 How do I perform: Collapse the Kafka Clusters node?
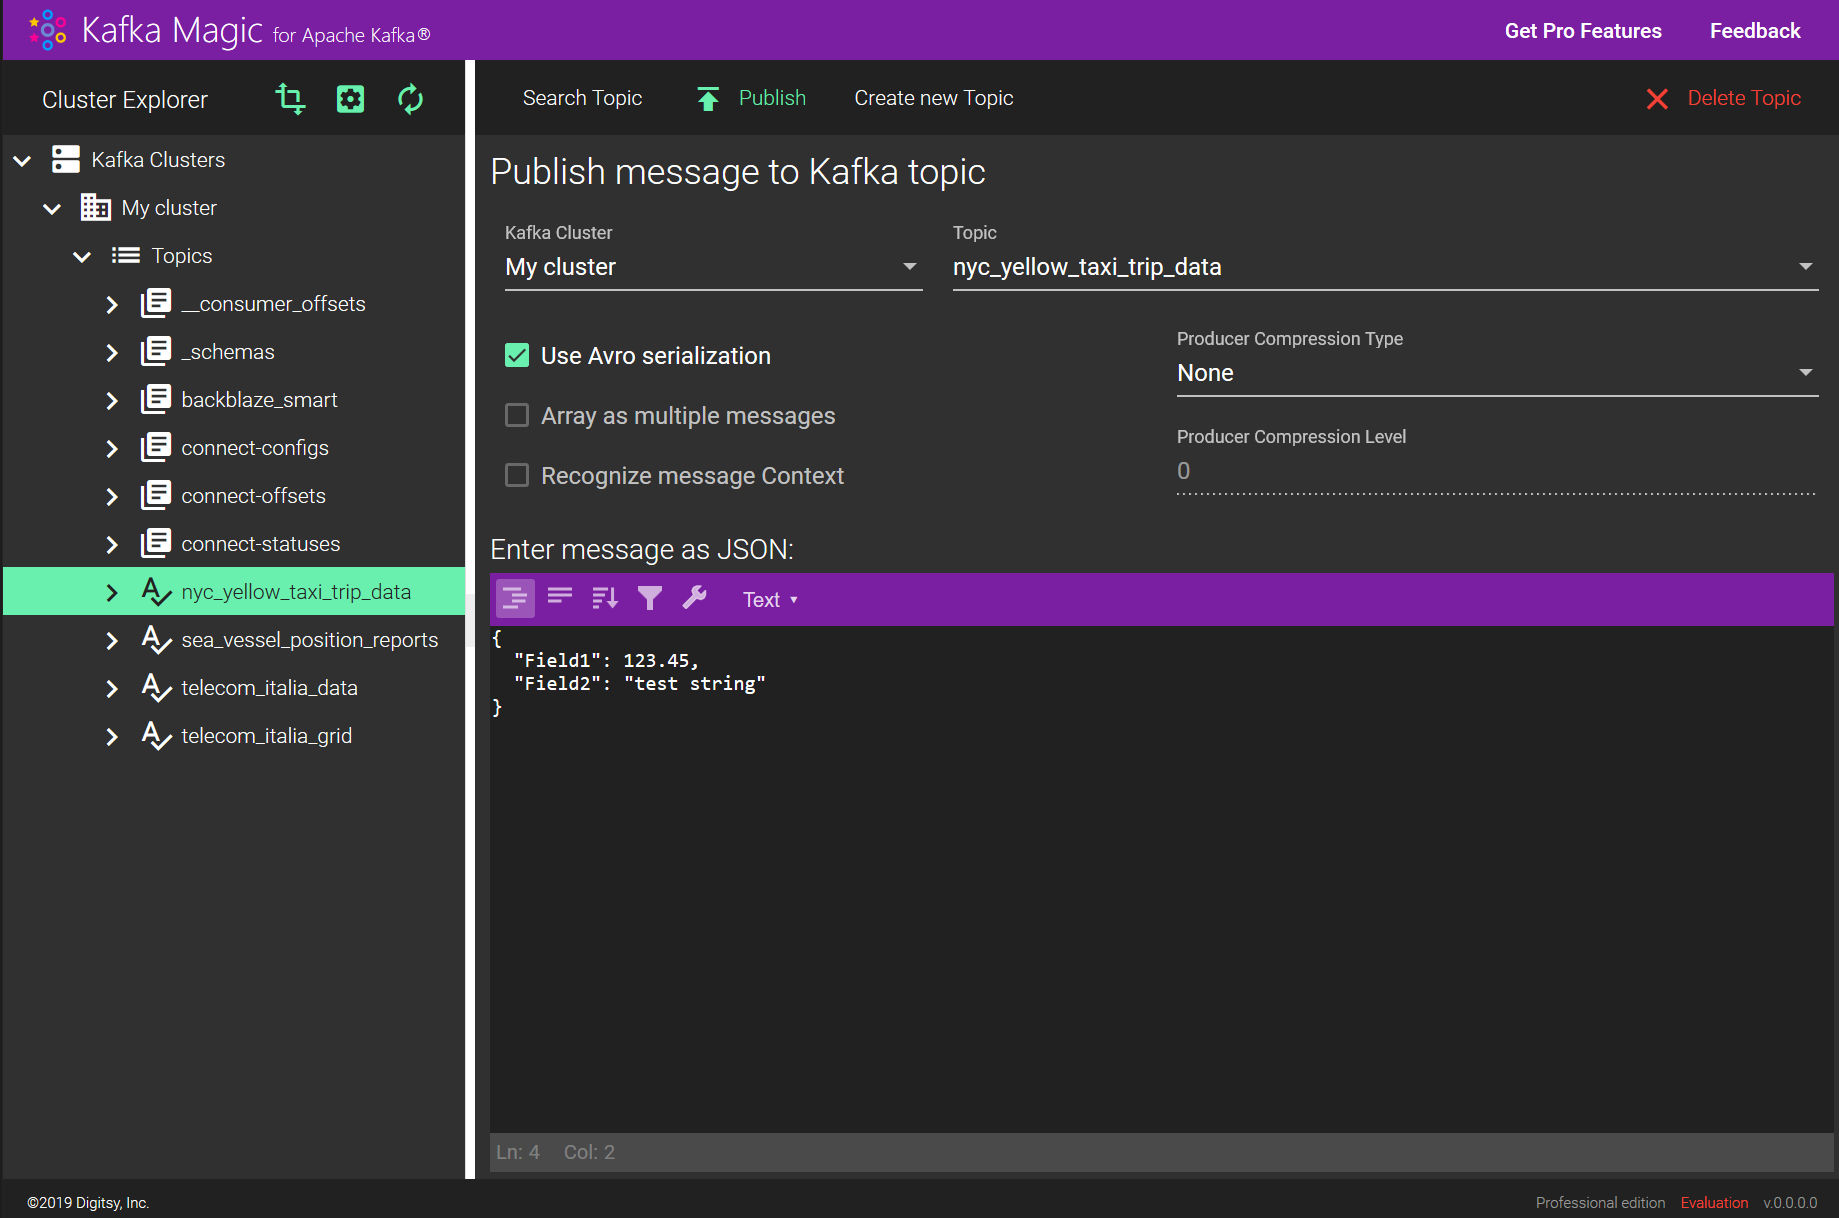[22, 160]
